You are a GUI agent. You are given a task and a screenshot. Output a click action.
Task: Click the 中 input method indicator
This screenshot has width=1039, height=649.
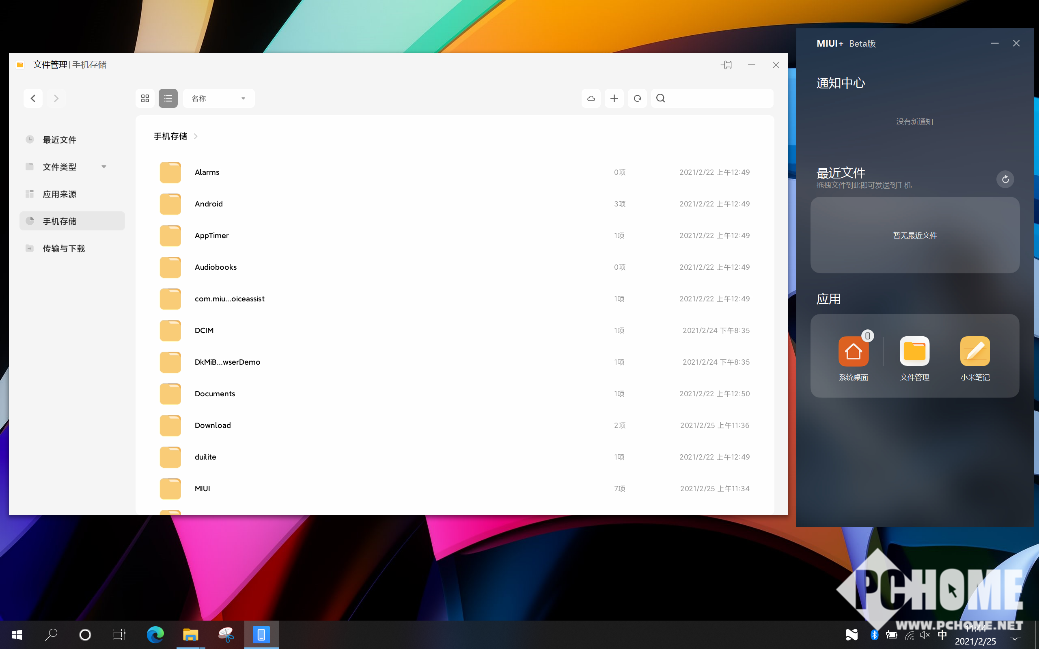click(942, 635)
